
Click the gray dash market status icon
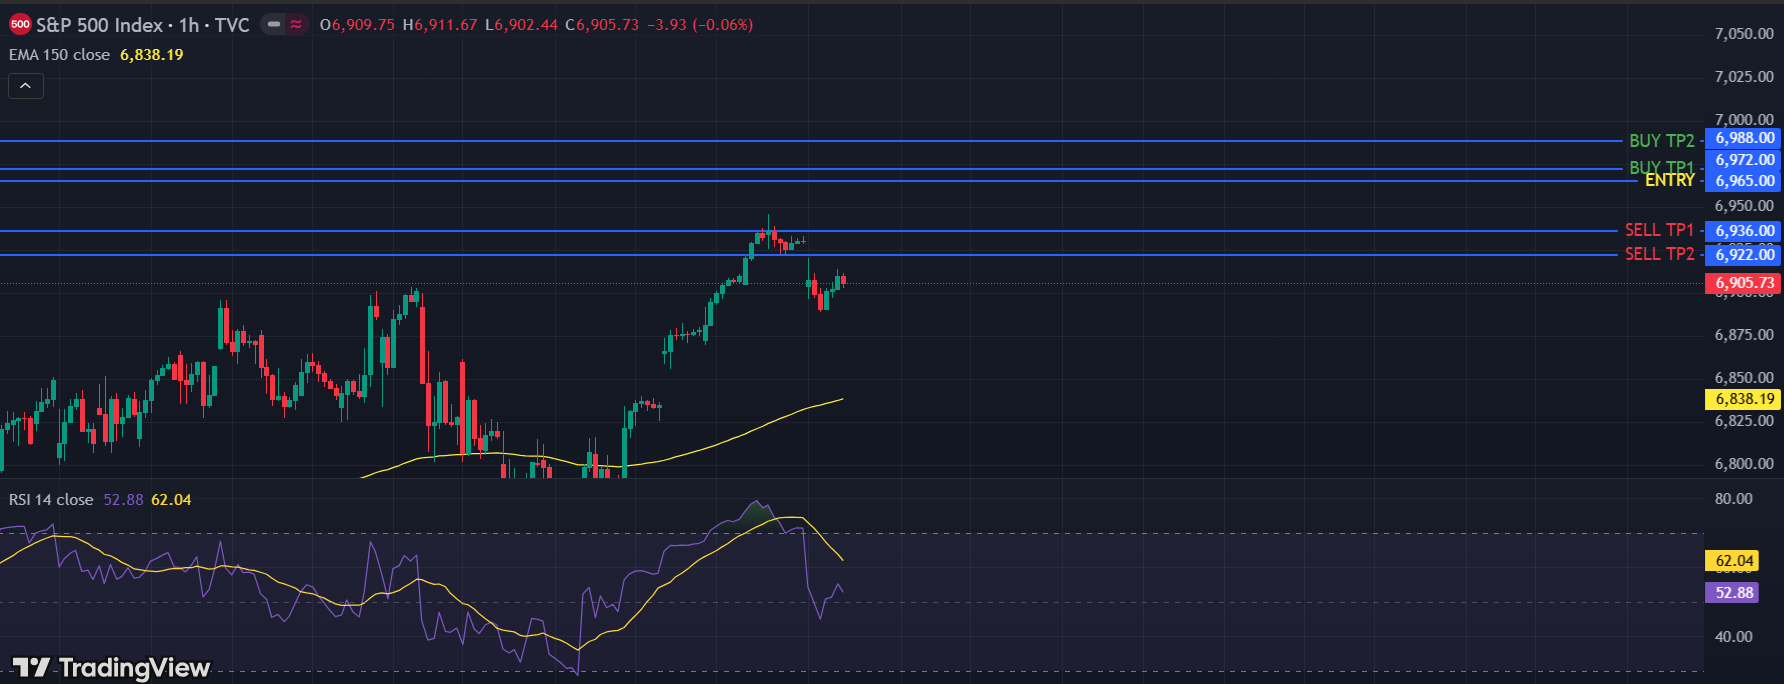pos(273,25)
